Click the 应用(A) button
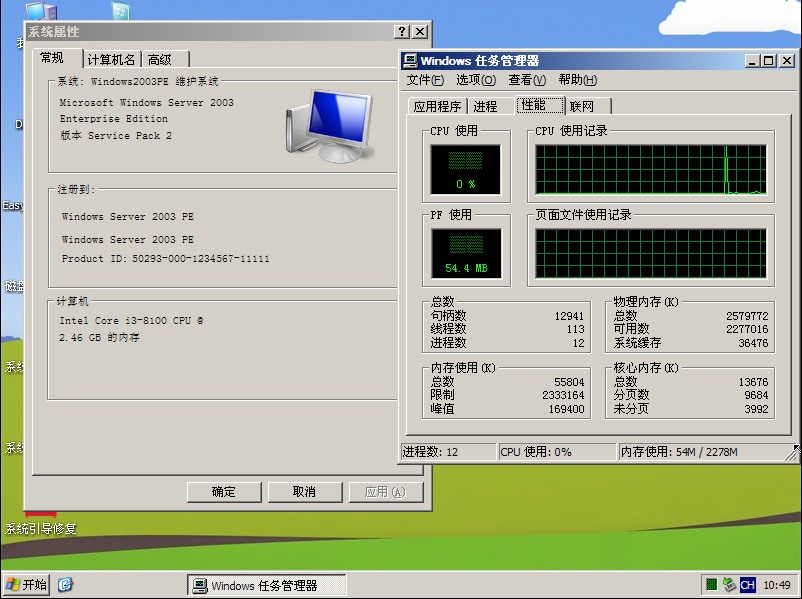Image resolution: width=802 pixels, height=599 pixels. (386, 492)
